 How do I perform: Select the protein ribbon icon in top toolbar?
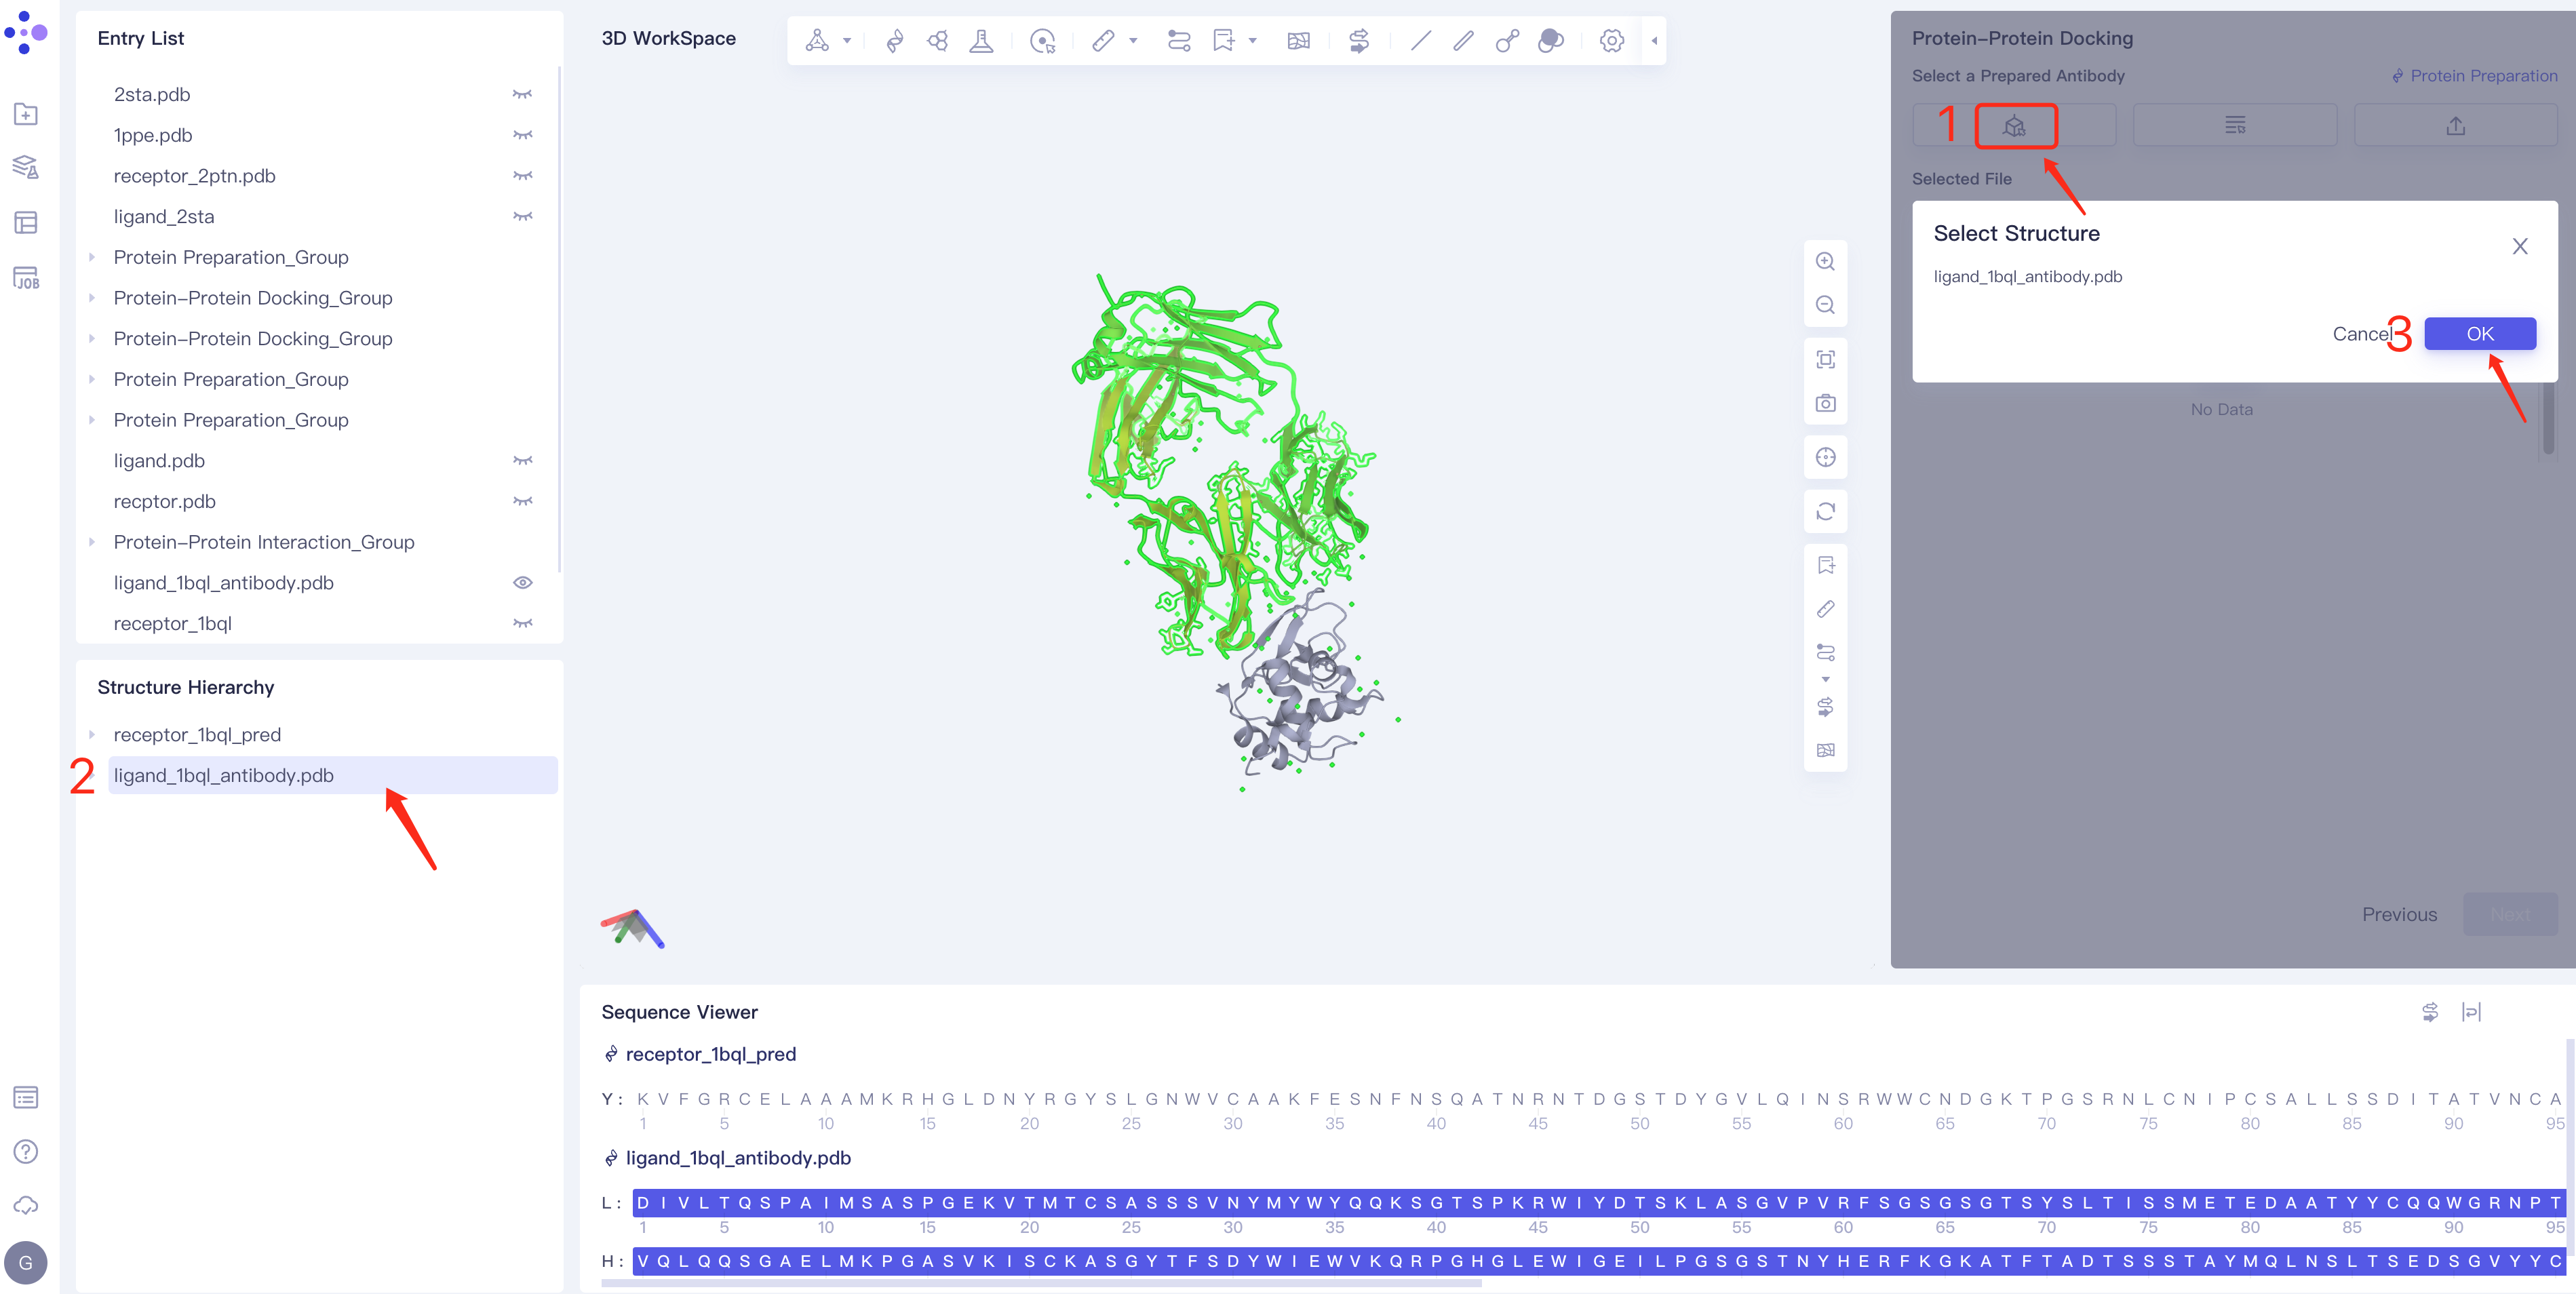pos(895,40)
